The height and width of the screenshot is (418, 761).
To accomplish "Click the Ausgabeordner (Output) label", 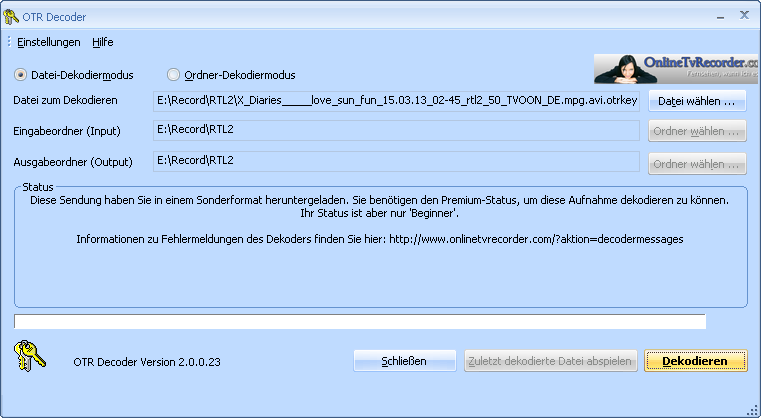I will (x=73, y=162).
